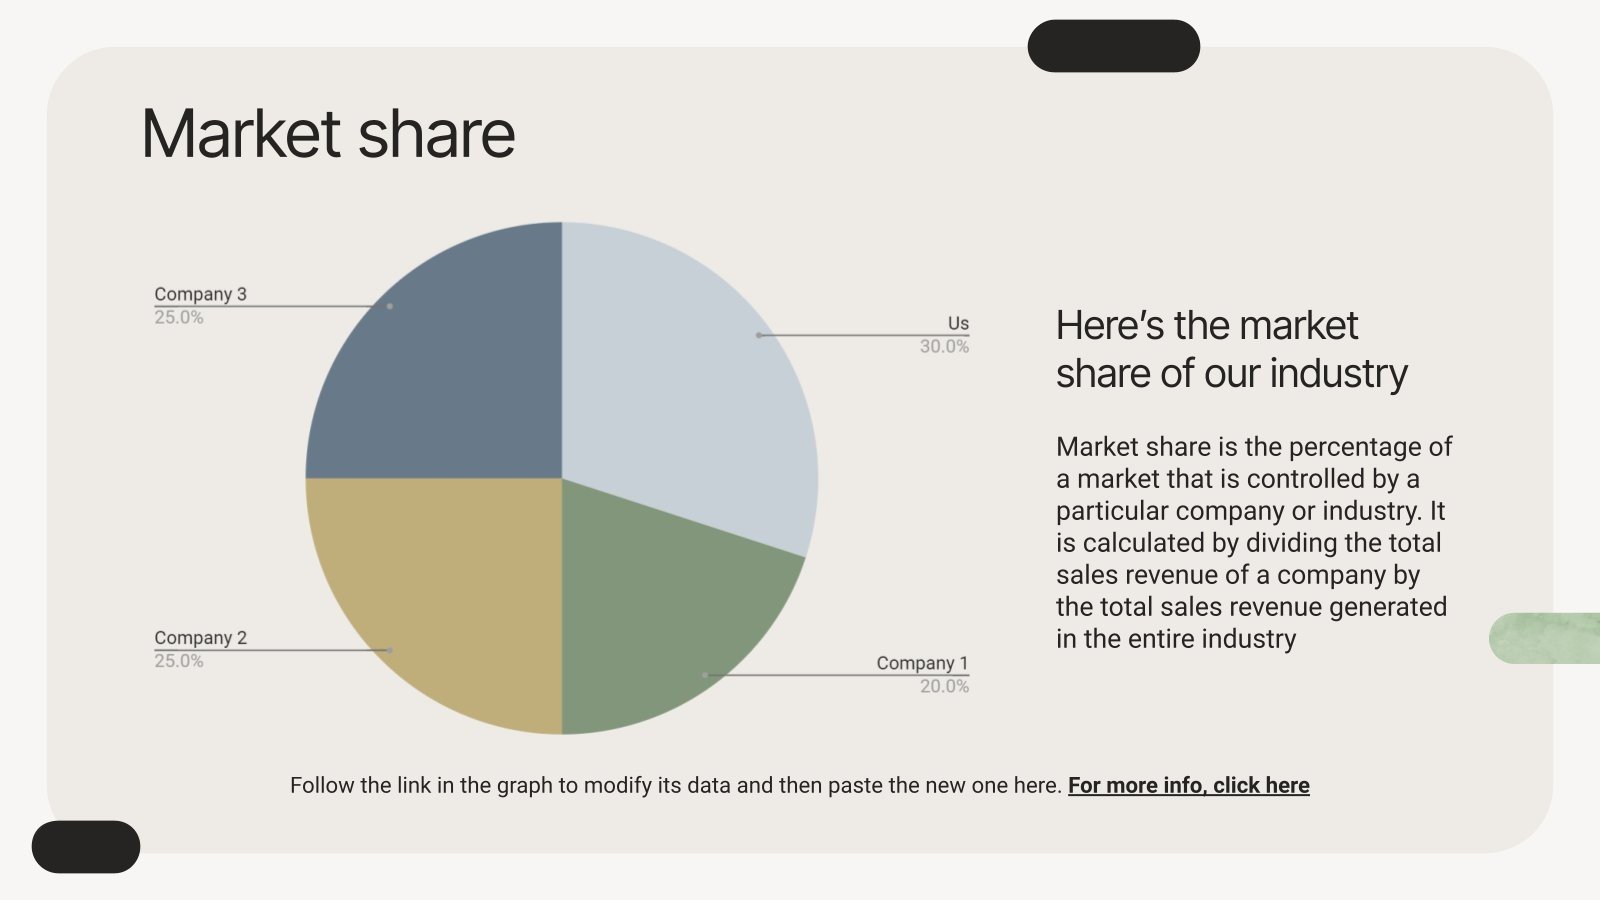Click the 20.0% percentage label

pos(944,687)
